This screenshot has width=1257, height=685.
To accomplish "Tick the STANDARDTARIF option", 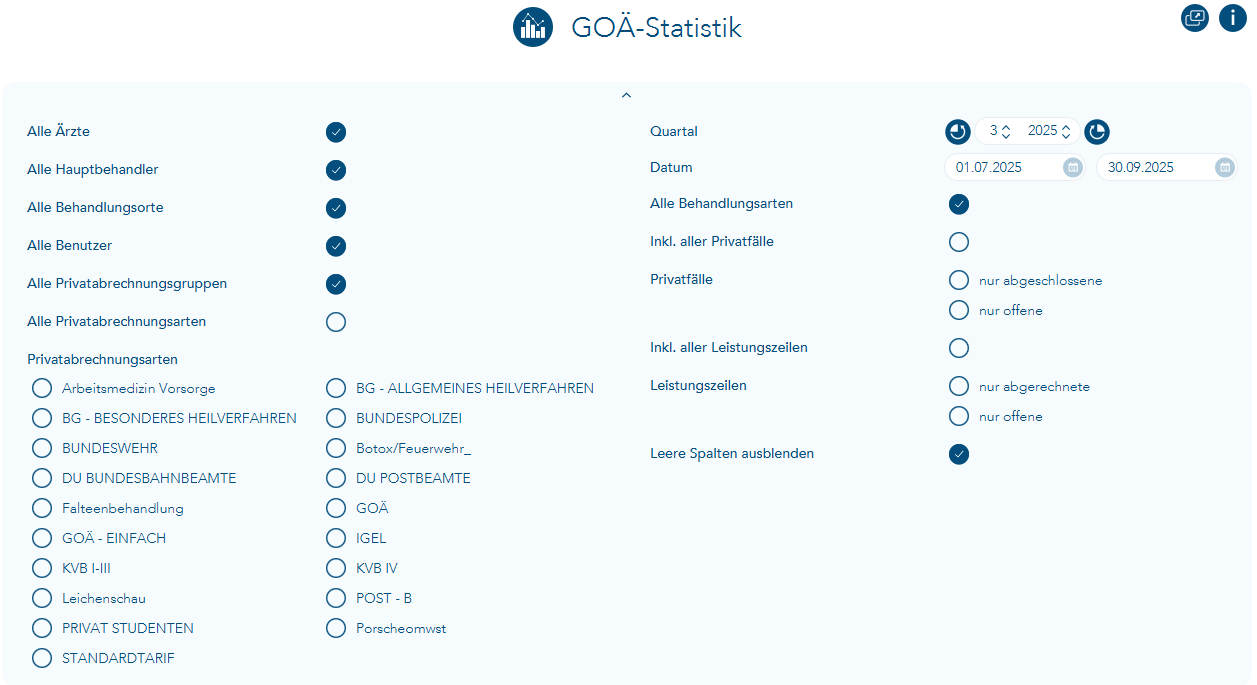I will point(42,658).
